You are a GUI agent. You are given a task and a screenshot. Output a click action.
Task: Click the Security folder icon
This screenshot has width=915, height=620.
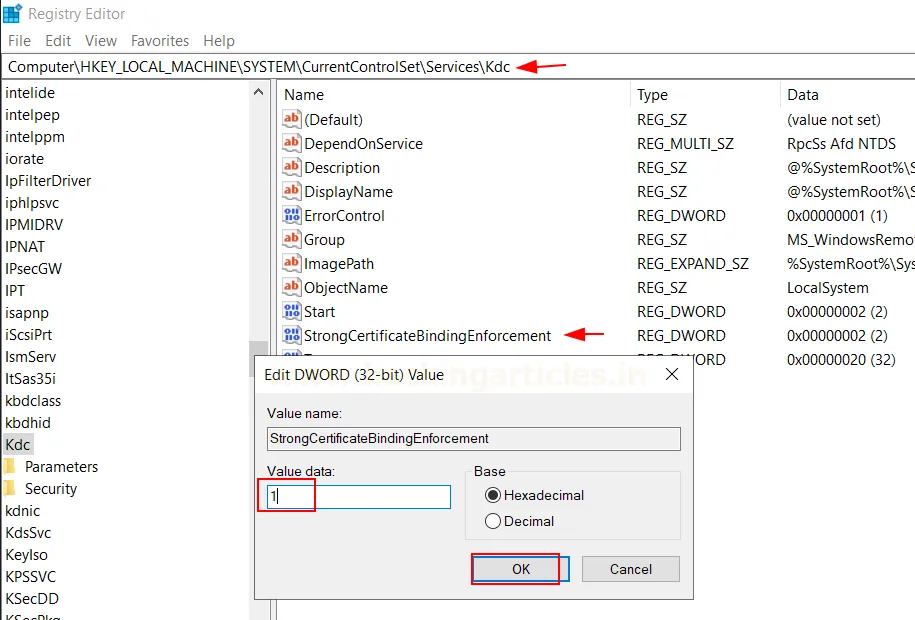click(10, 489)
